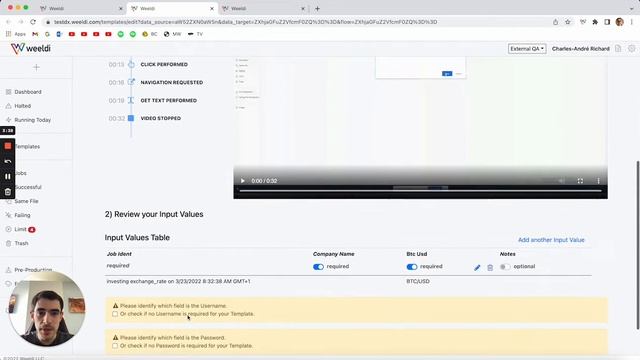This screenshot has height=360, width=640.
Task: Open the TV bookmark
Action: pos(195,34)
